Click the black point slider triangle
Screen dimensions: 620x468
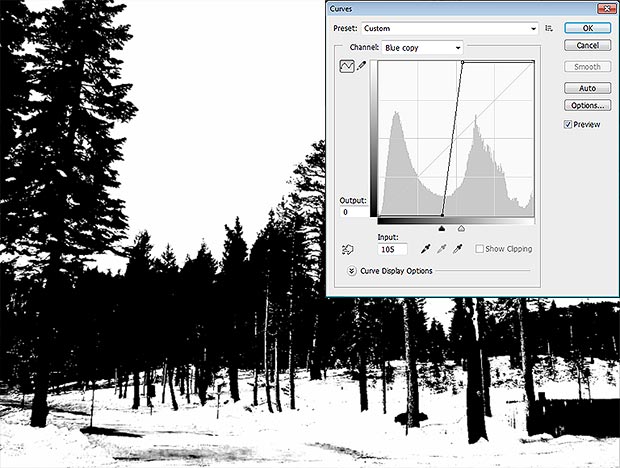pos(442,228)
